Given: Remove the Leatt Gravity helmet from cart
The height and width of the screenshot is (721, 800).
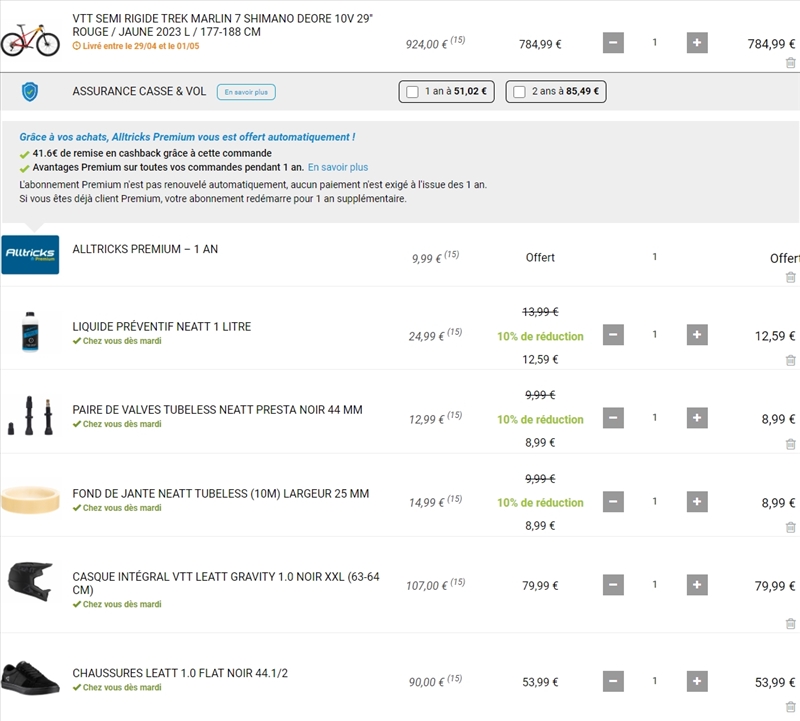Looking at the screenshot, I should click(x=790, y=624).
